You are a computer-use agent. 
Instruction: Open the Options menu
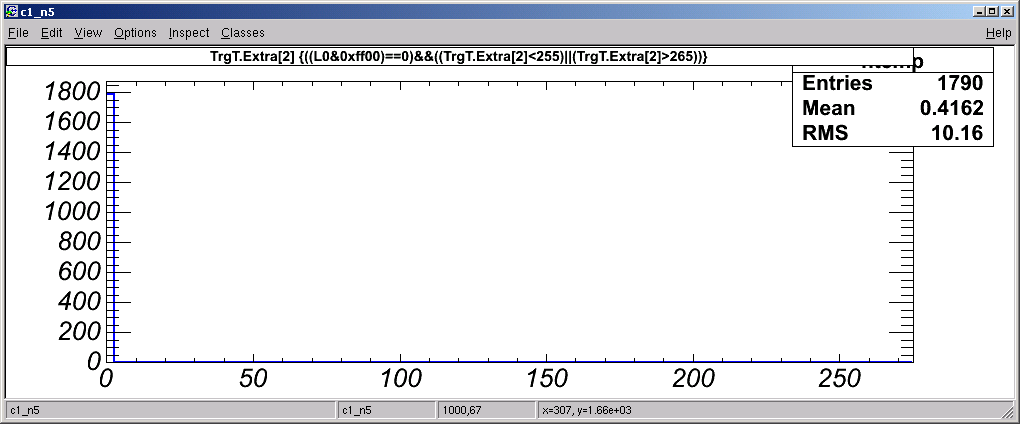coord(135,33)
